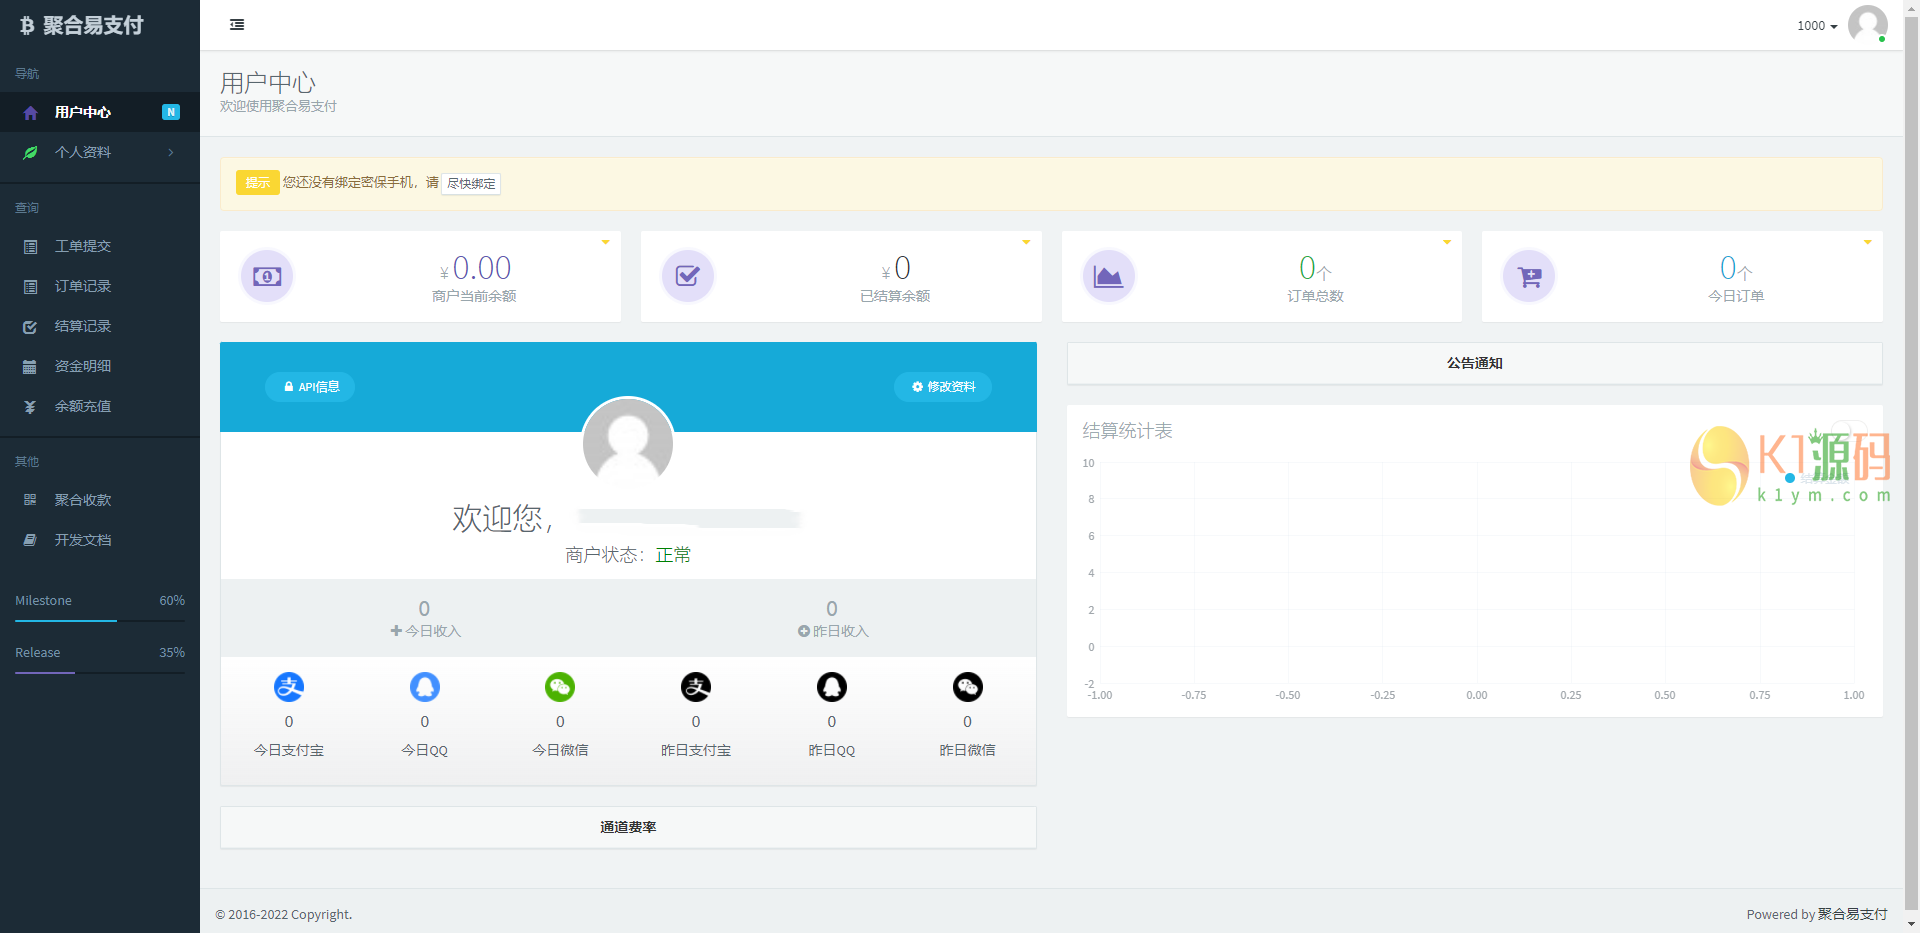Click the book icon beside 开发文档
Image resolution: width=1920 pixels, height=933 pixels.
click(x=30, y=540)
